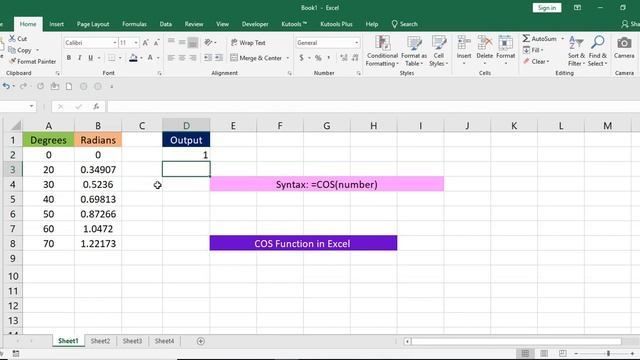The width and height of the screenshot is (640, 360).
Task: Click the formula bar input
Action: [x=373, y=107]
